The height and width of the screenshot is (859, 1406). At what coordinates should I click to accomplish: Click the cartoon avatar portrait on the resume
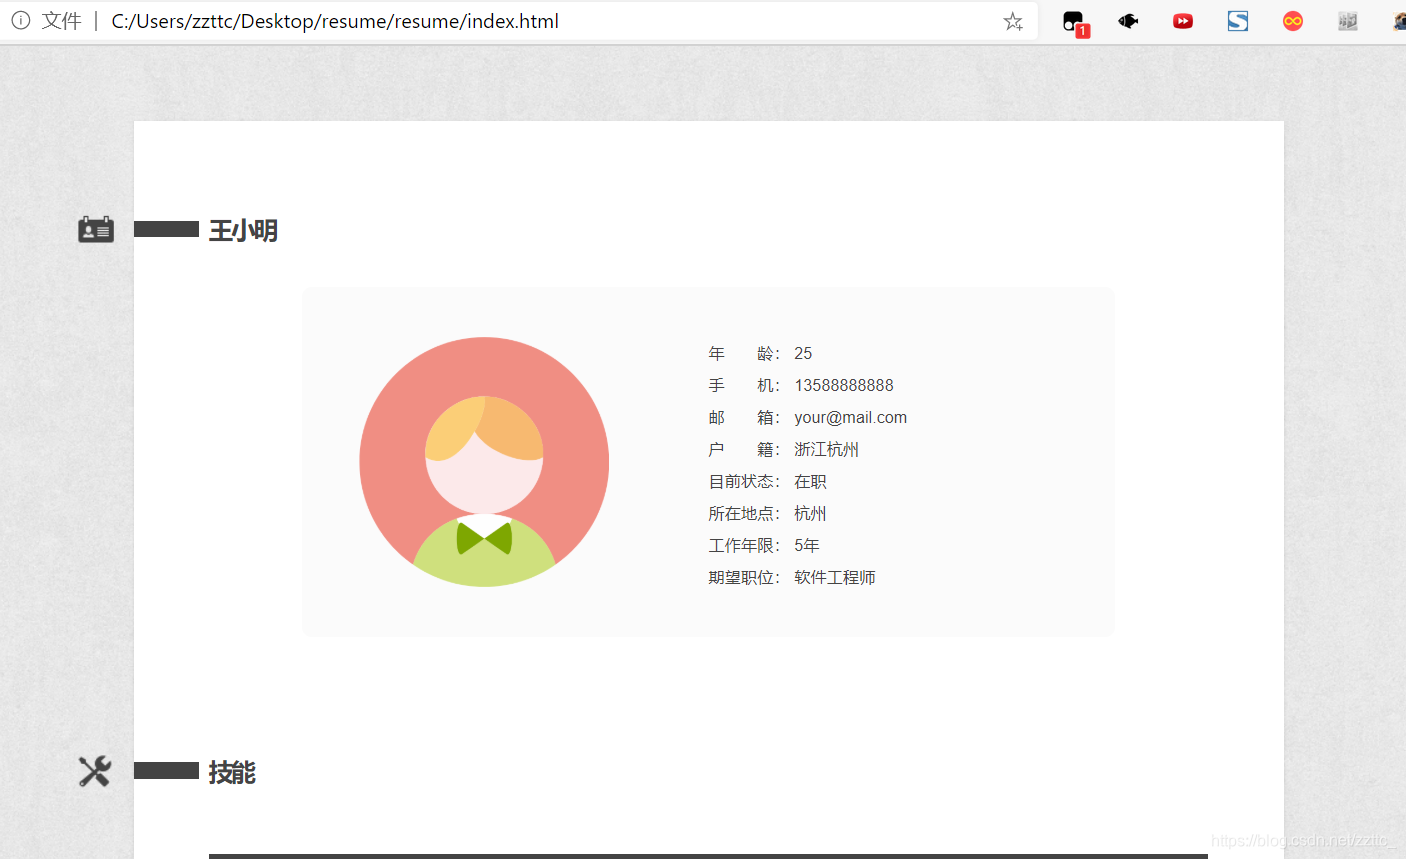tap(484, 460)
